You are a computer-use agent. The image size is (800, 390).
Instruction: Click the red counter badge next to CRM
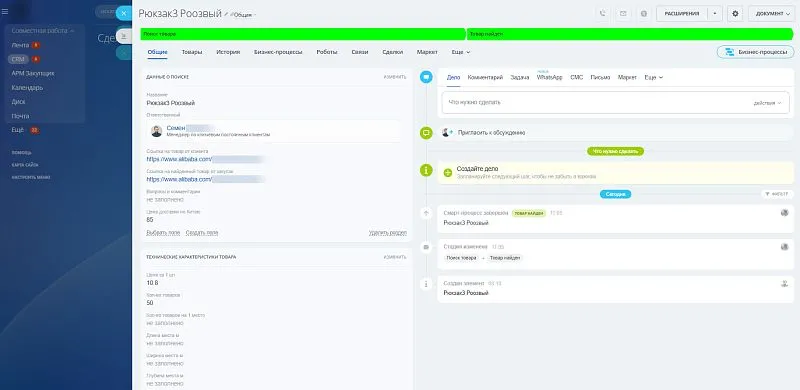point(36,59)
